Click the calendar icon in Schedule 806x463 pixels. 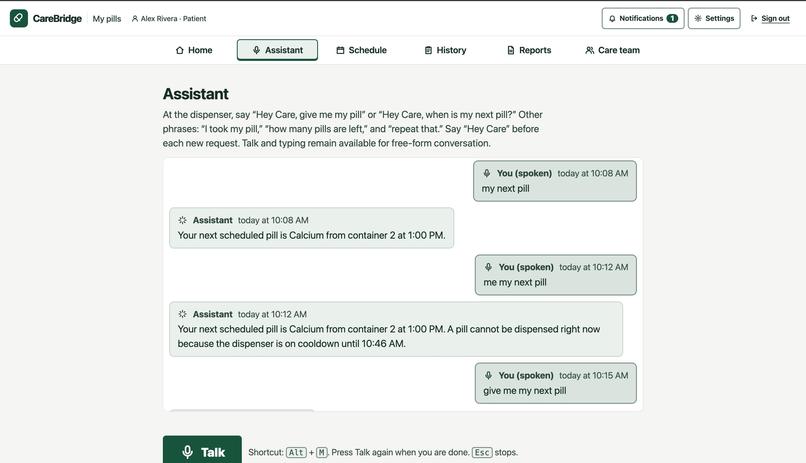click(x=340, y=50)
